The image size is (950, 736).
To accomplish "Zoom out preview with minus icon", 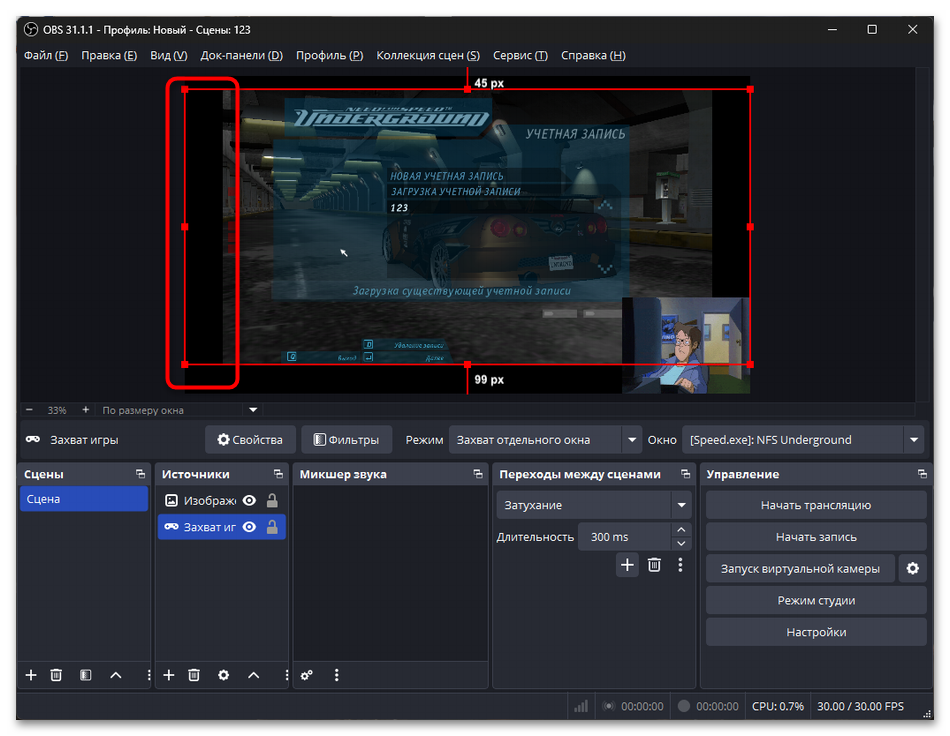I will tap(29, 410).
